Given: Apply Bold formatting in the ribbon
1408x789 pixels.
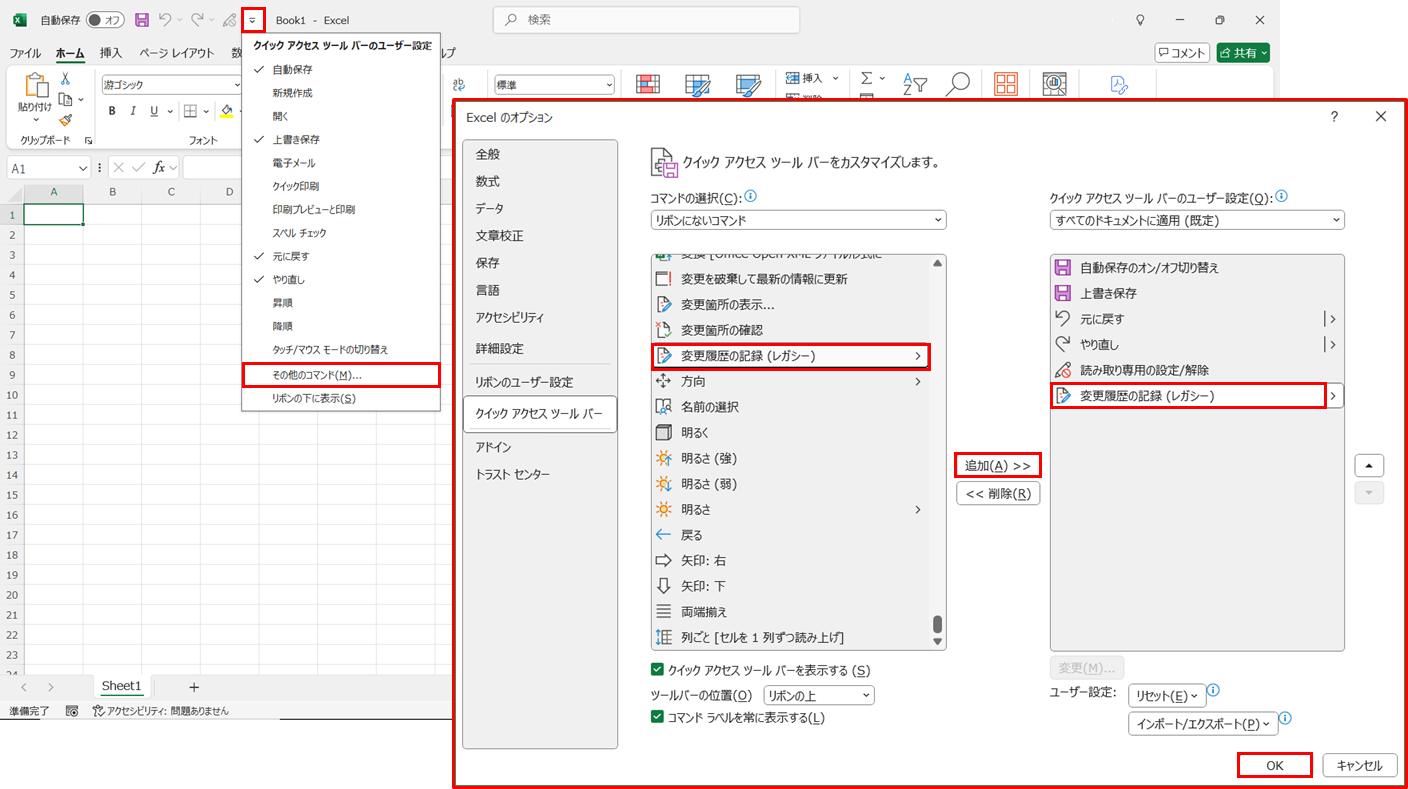Looking at the screenshot, I should point(112,111).
